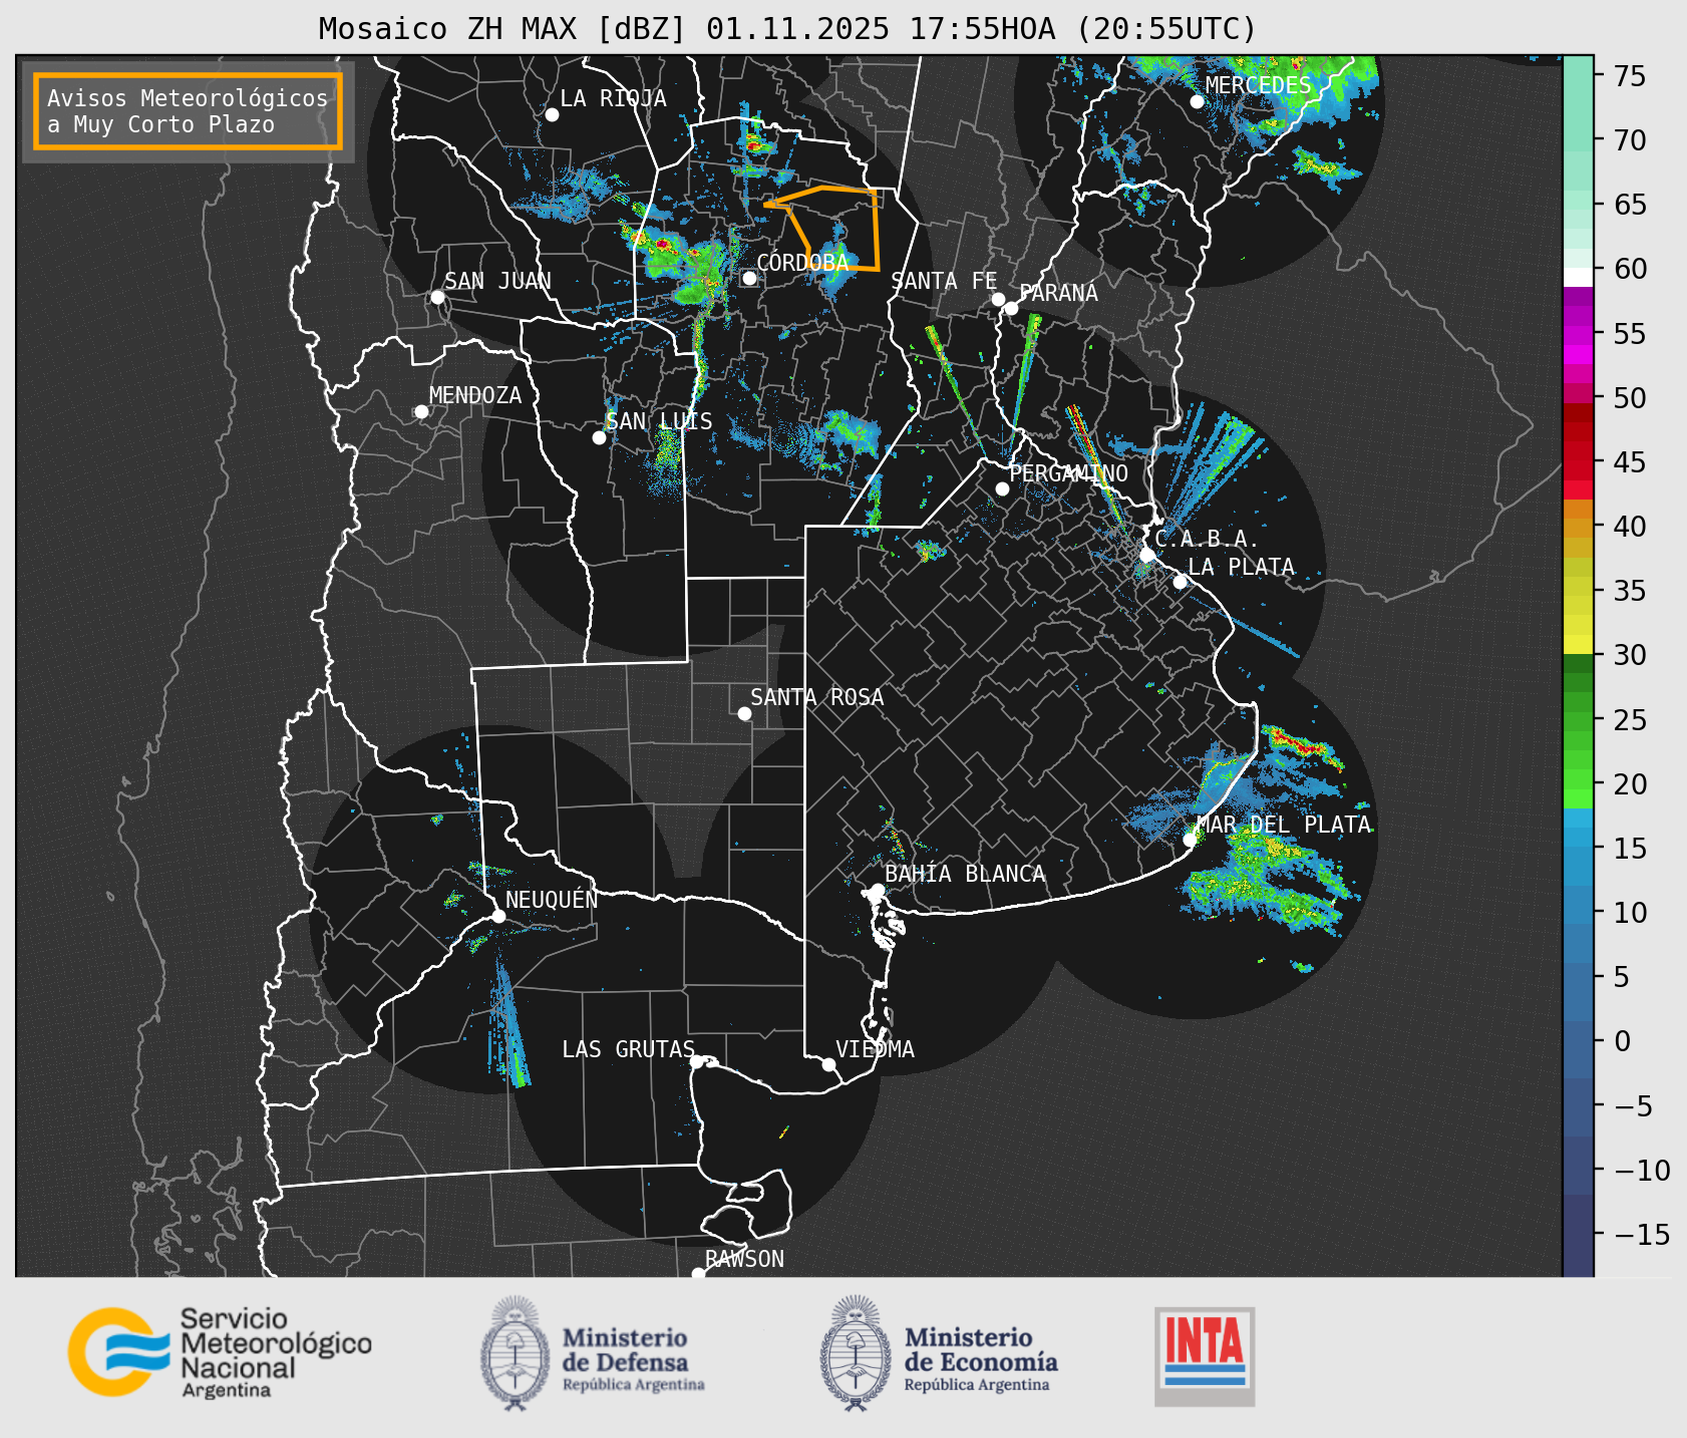The height and width of the screenshot is (1438, 1687).
Task: Click the Pergamino city label
Action: pos(1068,473)
